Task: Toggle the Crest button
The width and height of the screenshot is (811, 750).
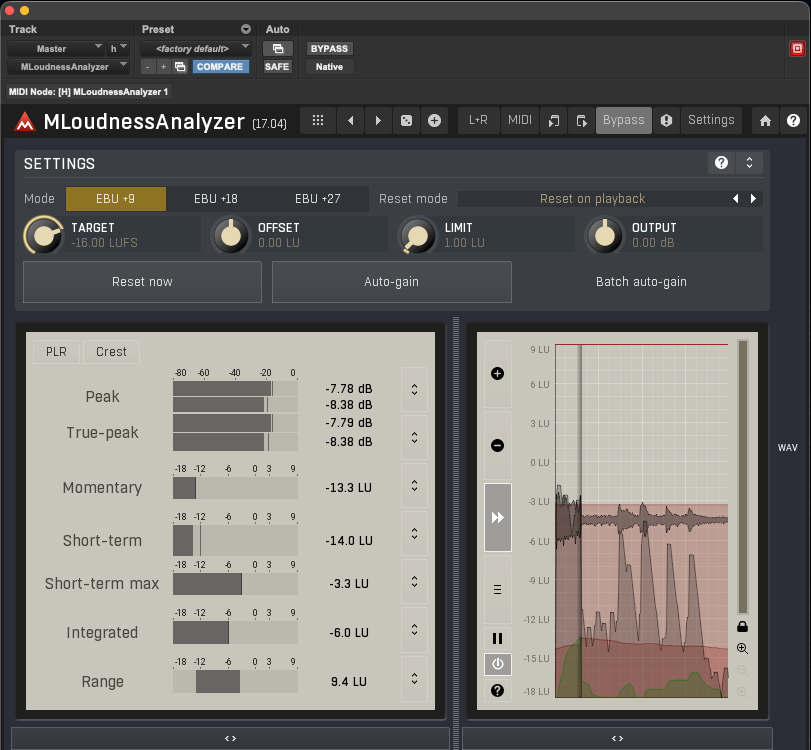Action: pyautogui.click(x=111, y=352)
